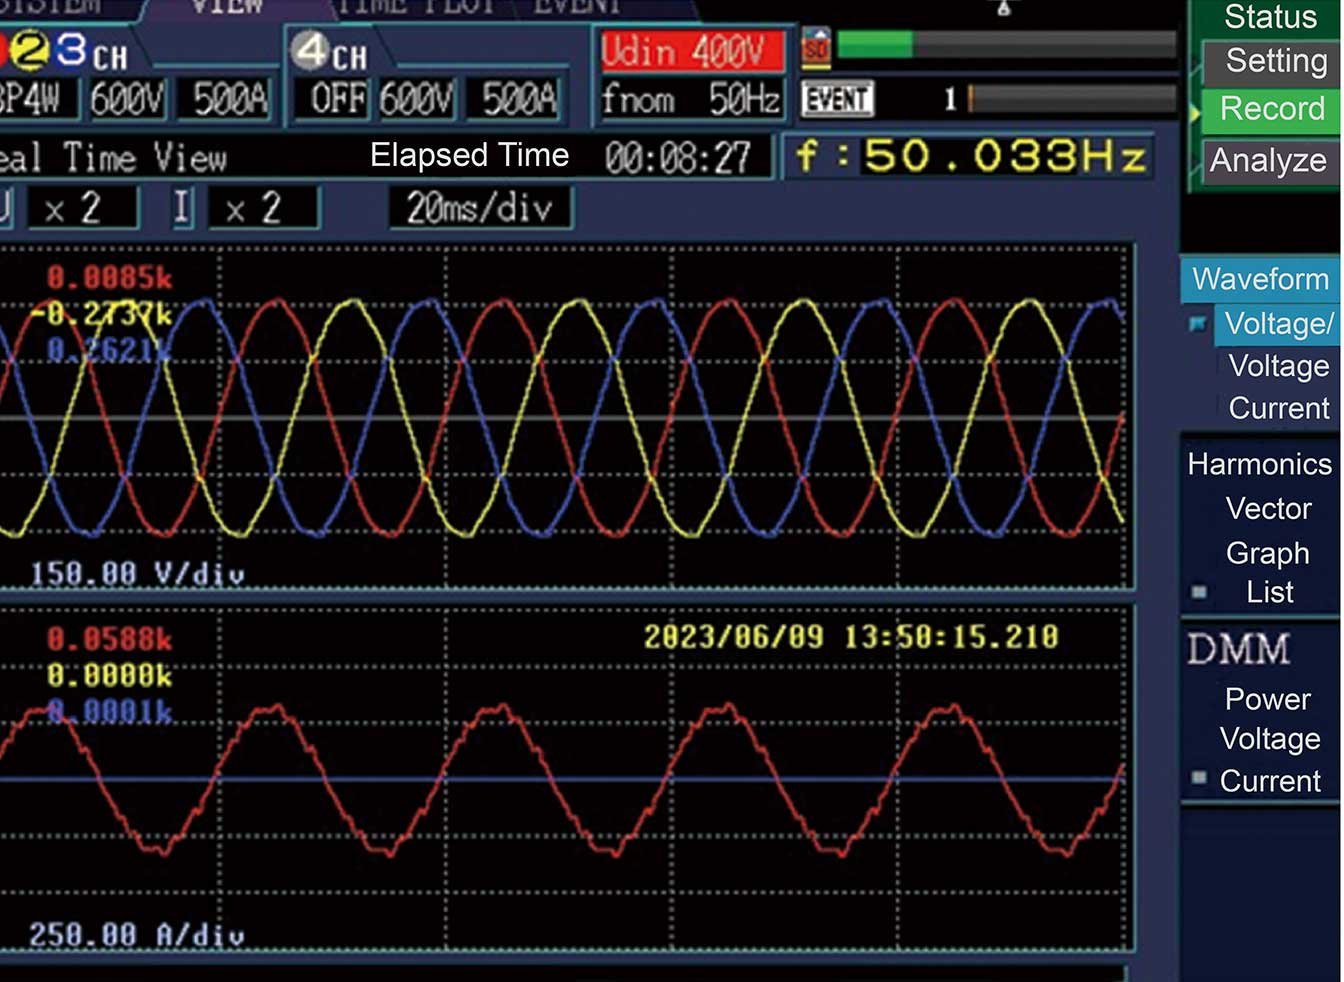
Task: Select the current zoom x 2 field
Action: pyautogui.click(x=264, y=209)
